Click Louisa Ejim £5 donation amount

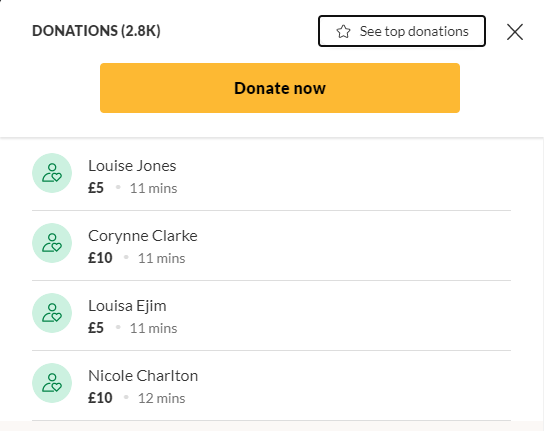click(96, 328)
